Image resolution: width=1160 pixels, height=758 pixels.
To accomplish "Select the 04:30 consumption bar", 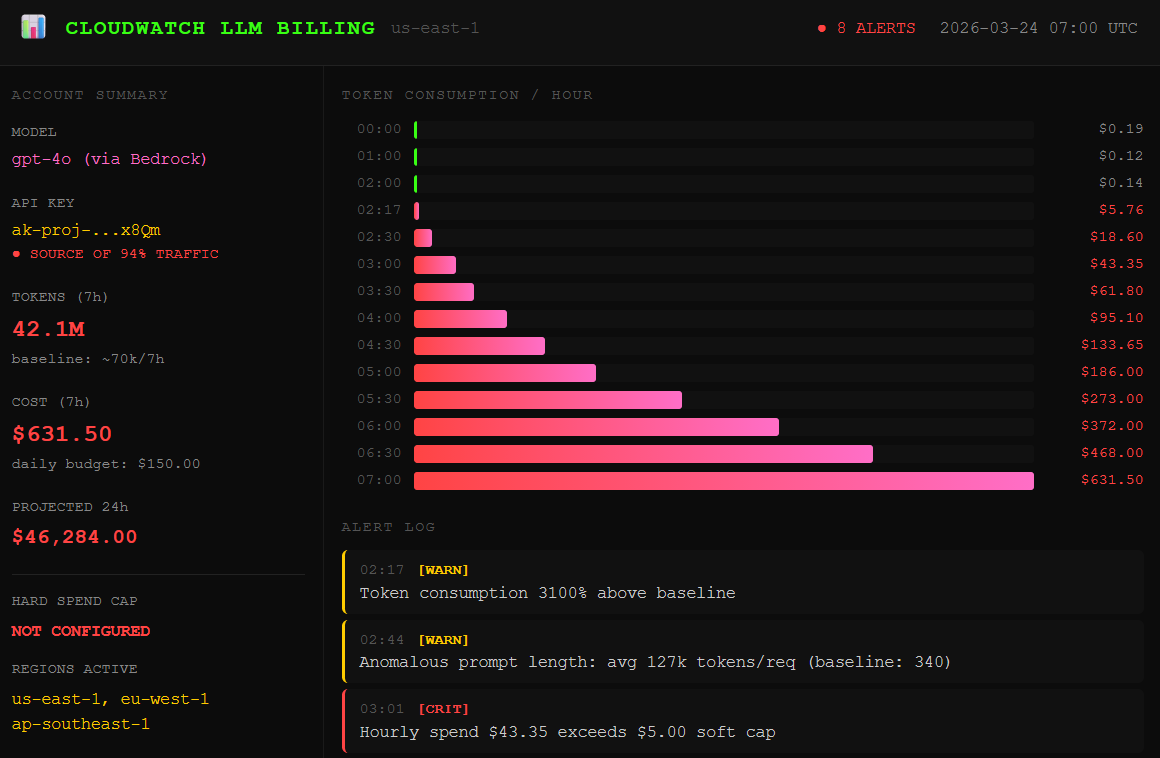I will click(479, 346).
